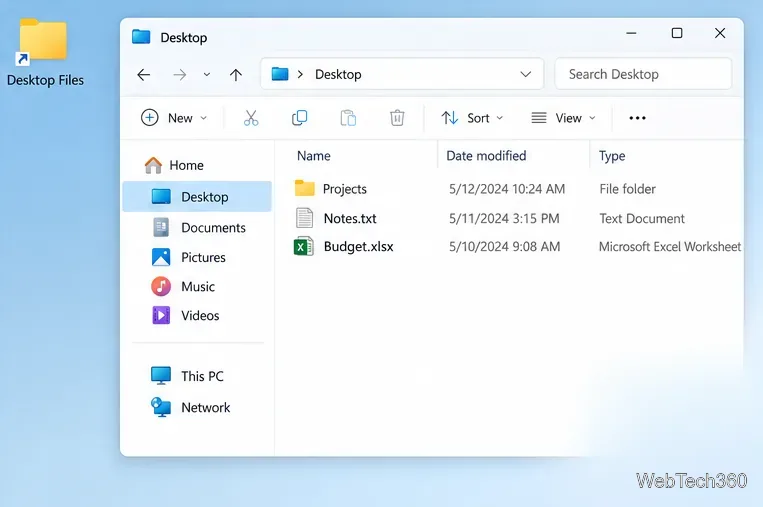Select Home in the navigation pane
Image resolution: width=763 pixels, height=507 pixels.
[174, 165]
